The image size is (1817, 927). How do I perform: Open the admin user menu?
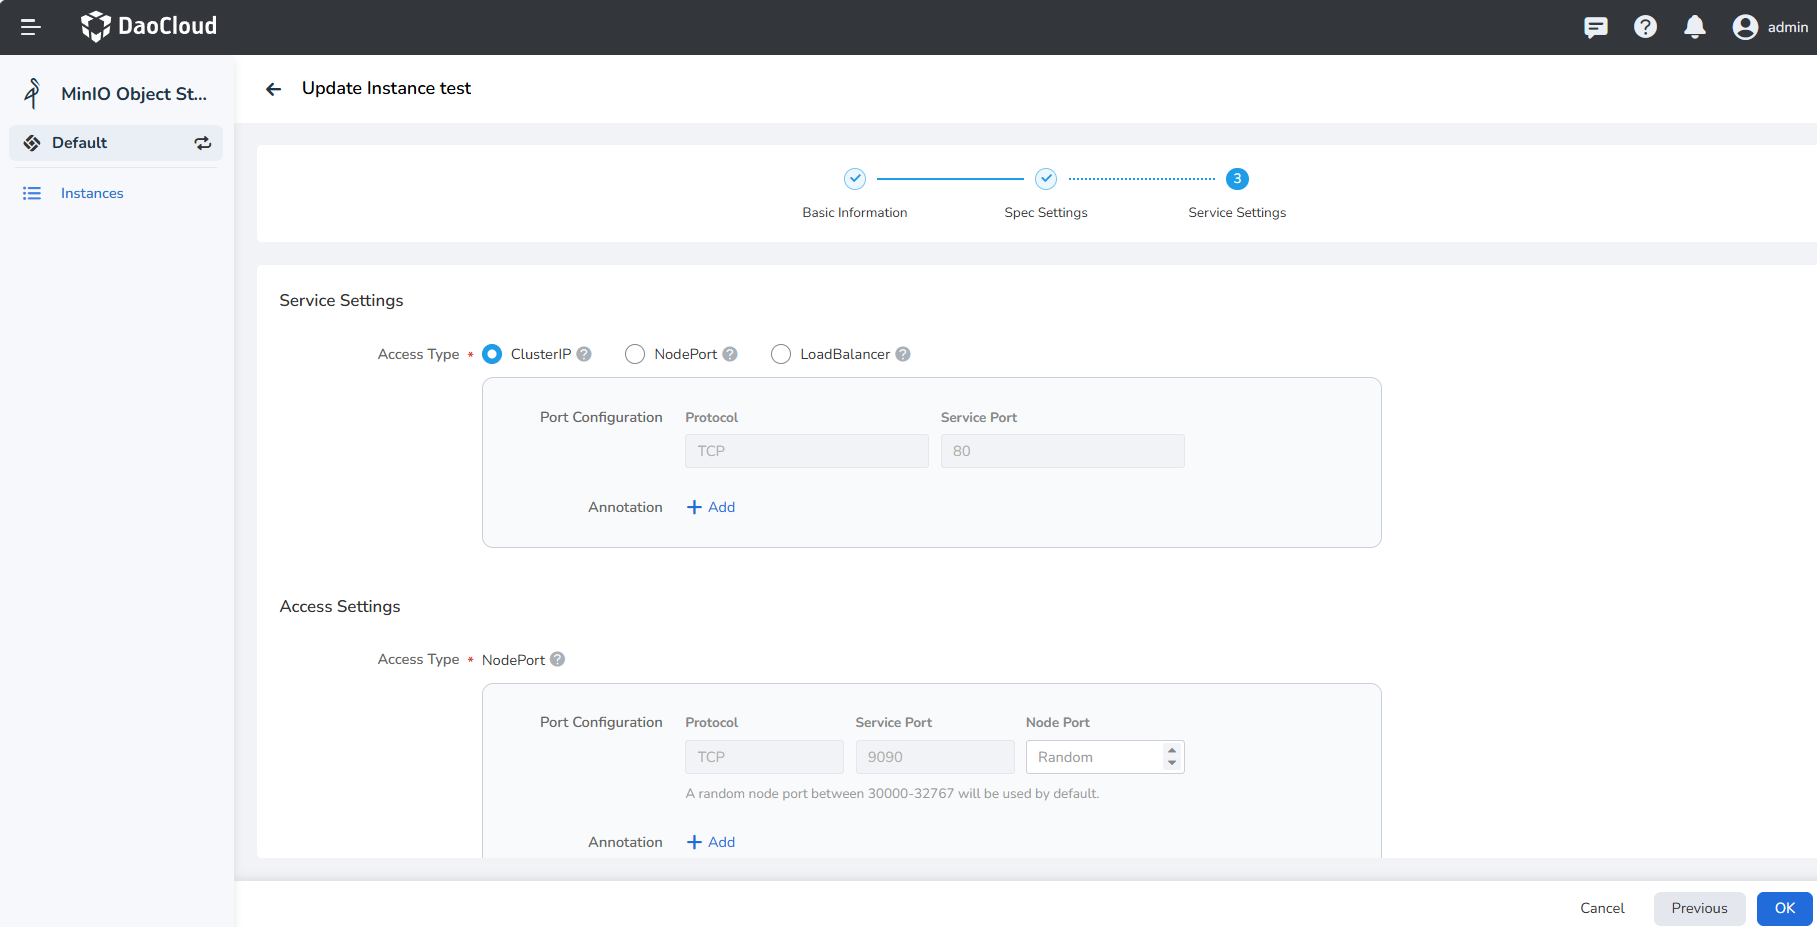tap(1770, 27)
